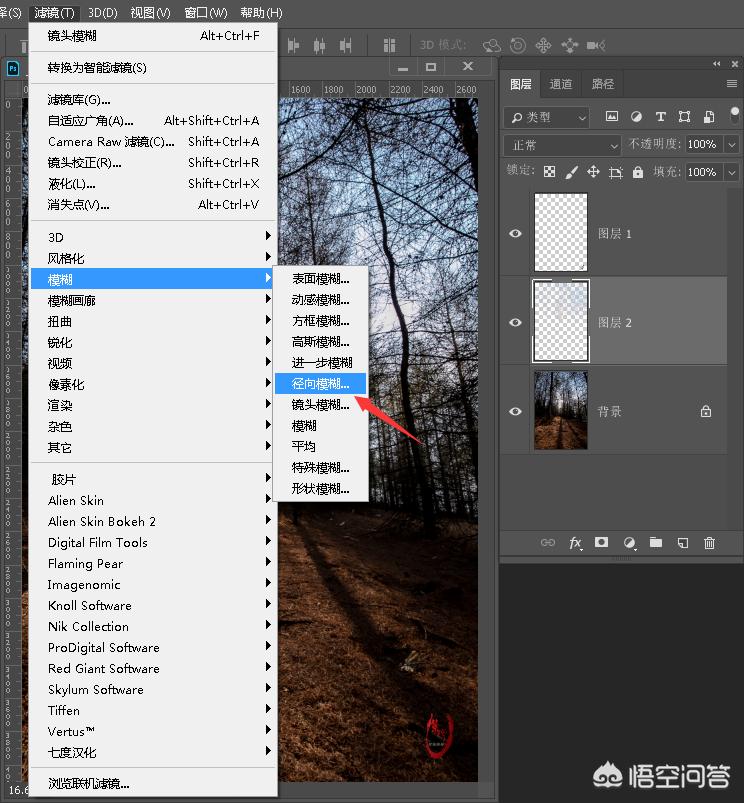
Task: Open the 窗口(W) menu
Action: click(x=206, y=12)
